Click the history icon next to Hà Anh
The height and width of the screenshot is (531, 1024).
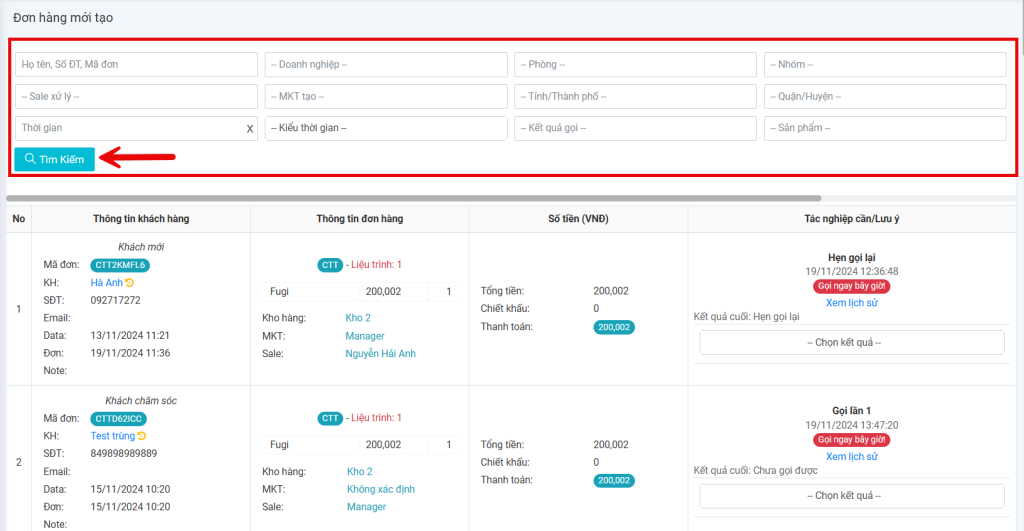pyautogui.click(x=129, y=283)
